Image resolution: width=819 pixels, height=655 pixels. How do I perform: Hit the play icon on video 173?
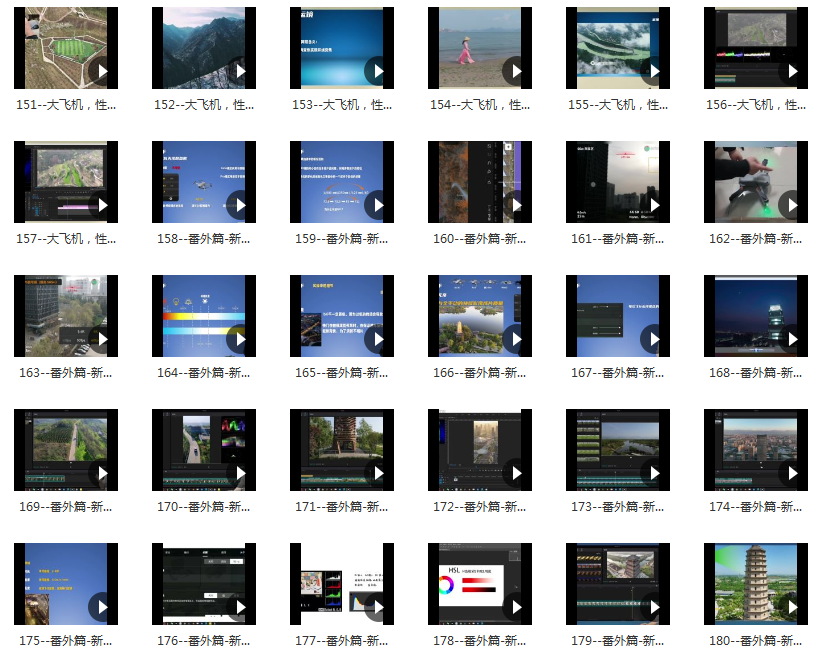click(654, 473)
